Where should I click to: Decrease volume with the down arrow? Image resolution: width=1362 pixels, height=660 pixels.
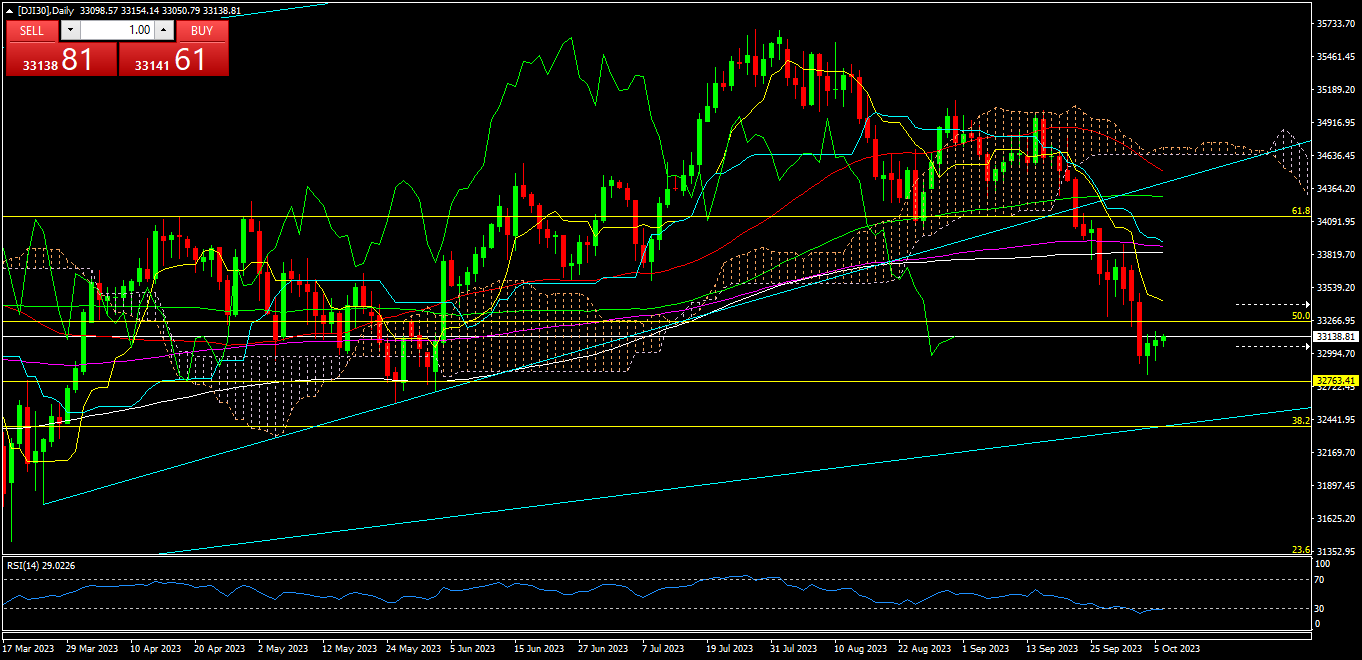pos(69,30)
